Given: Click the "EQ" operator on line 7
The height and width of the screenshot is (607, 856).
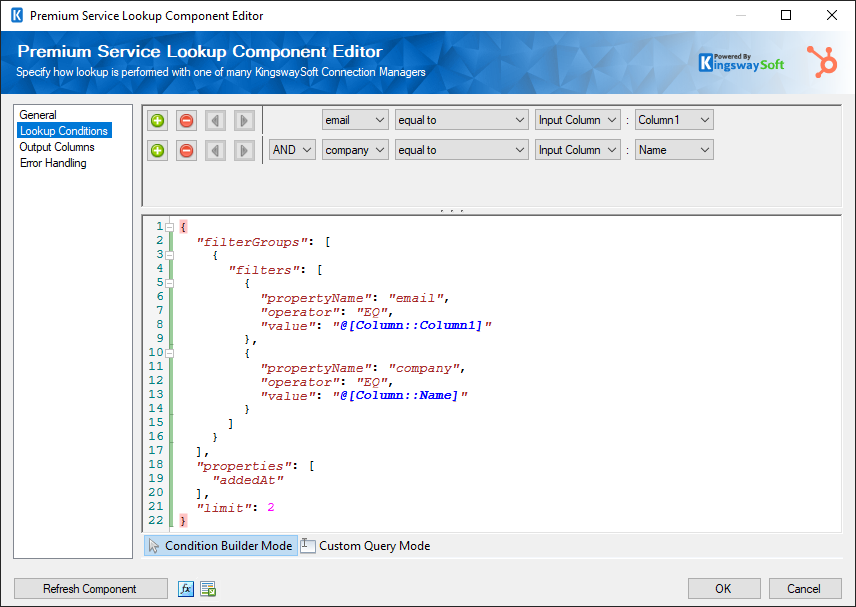Looking at the screenshot, I should coord(372,312).
